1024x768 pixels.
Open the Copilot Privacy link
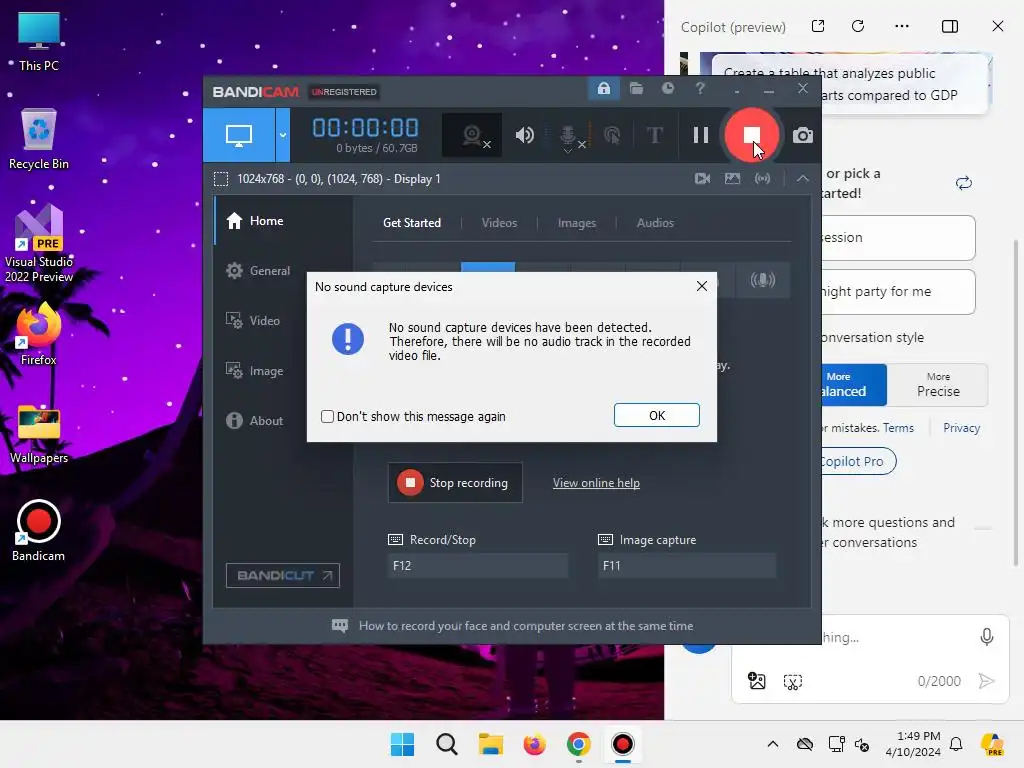[x=961, y=428]
